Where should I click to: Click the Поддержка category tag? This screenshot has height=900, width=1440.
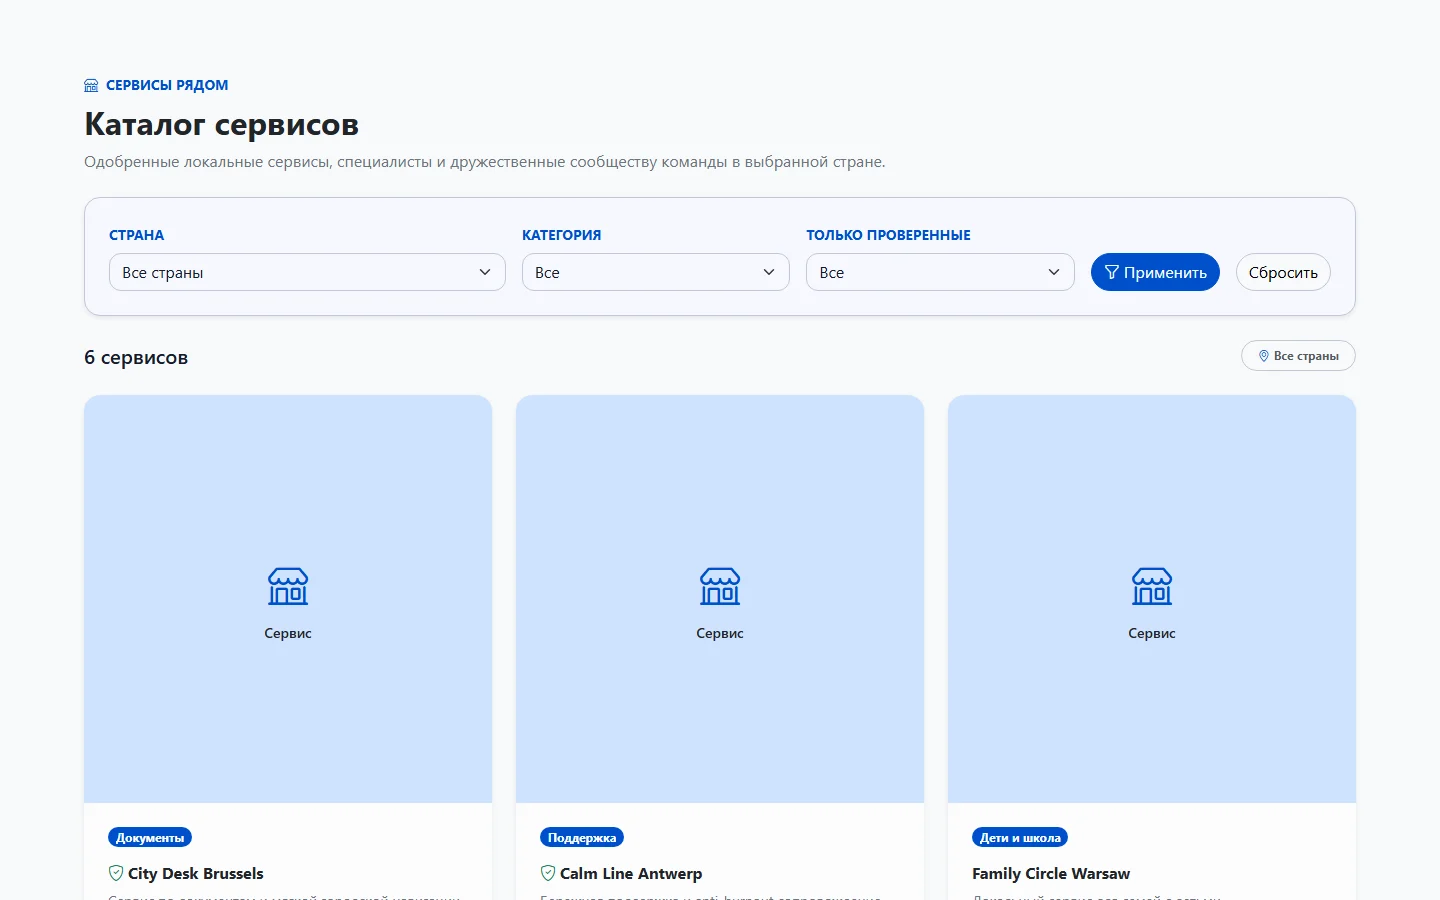582,837
